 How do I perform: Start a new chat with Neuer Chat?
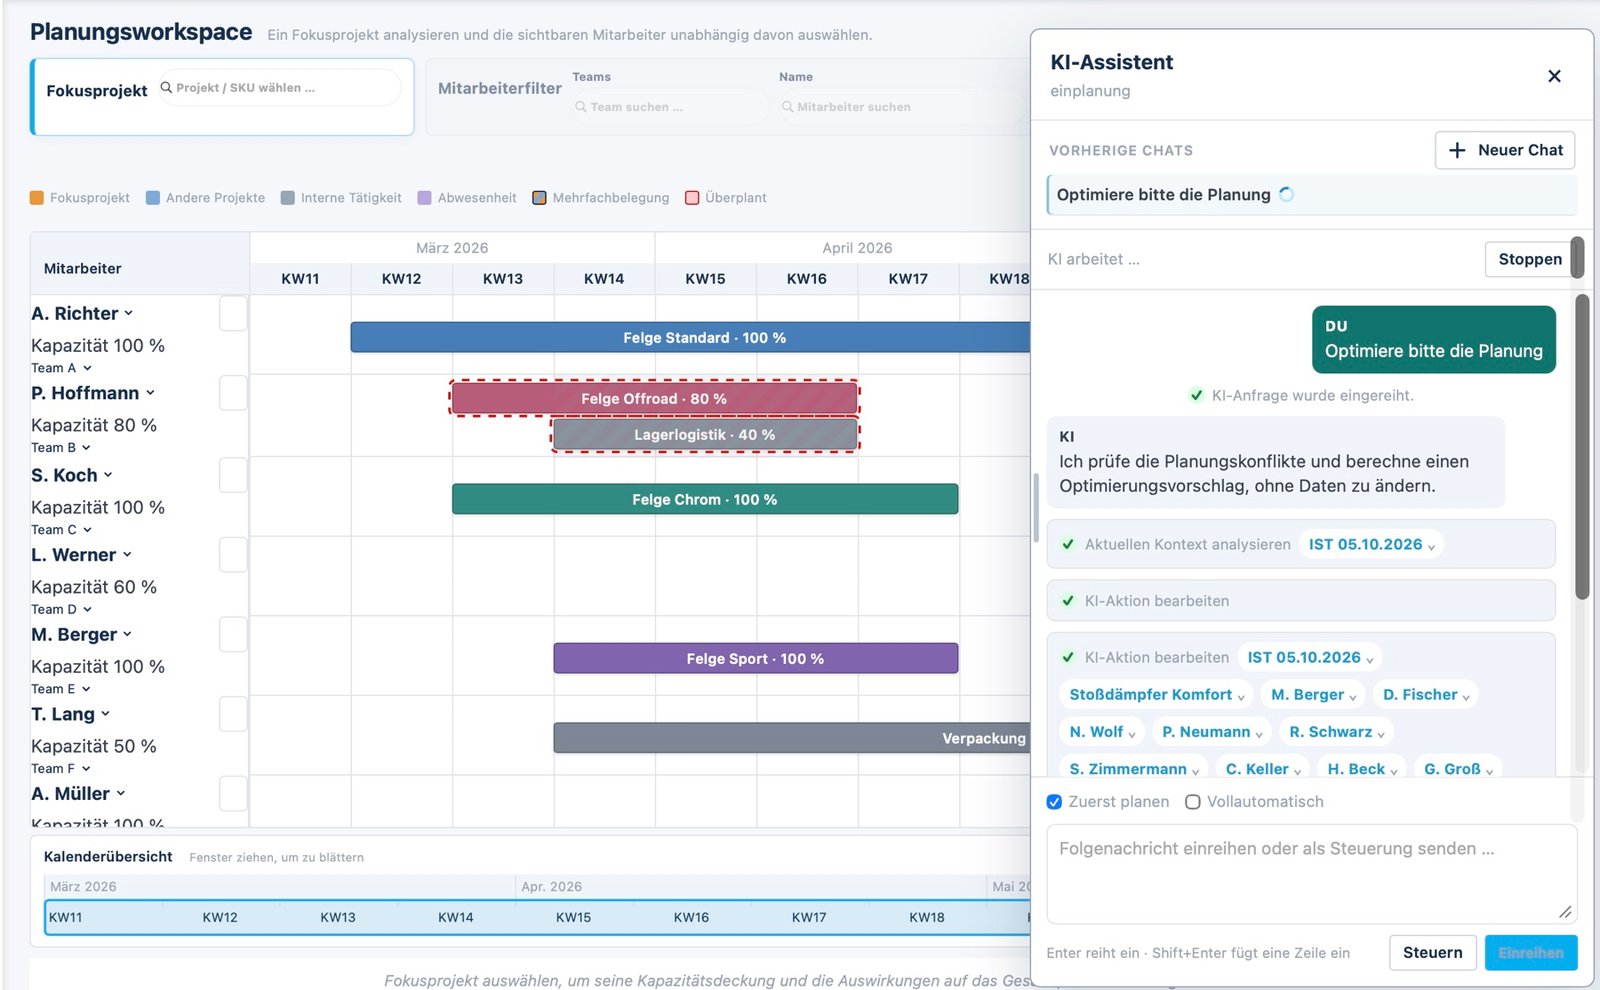pyautogui.click(x=1505, y=150)
